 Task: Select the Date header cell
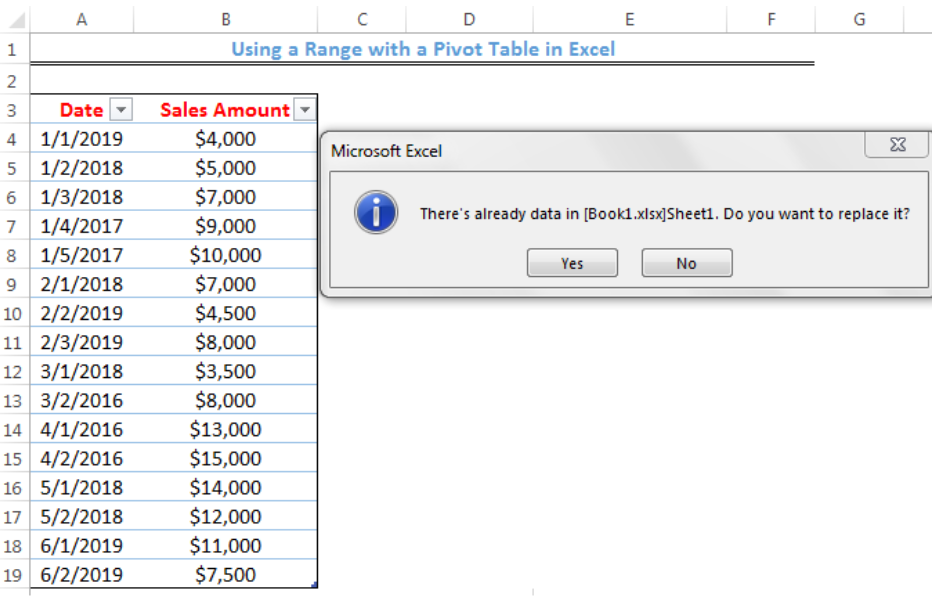(x=80, y=110)
